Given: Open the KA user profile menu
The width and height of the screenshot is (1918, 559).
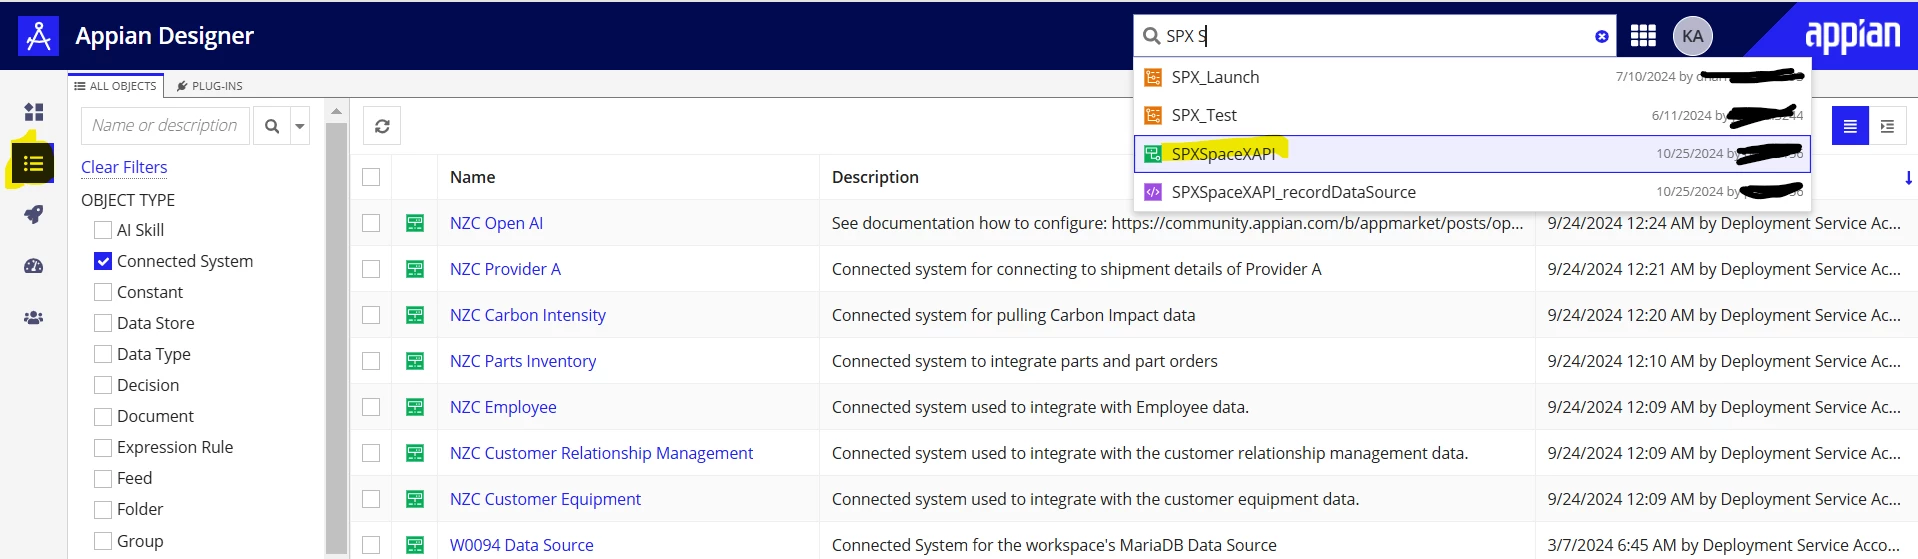Looking at the screenshot, I should coord(1692,36).
